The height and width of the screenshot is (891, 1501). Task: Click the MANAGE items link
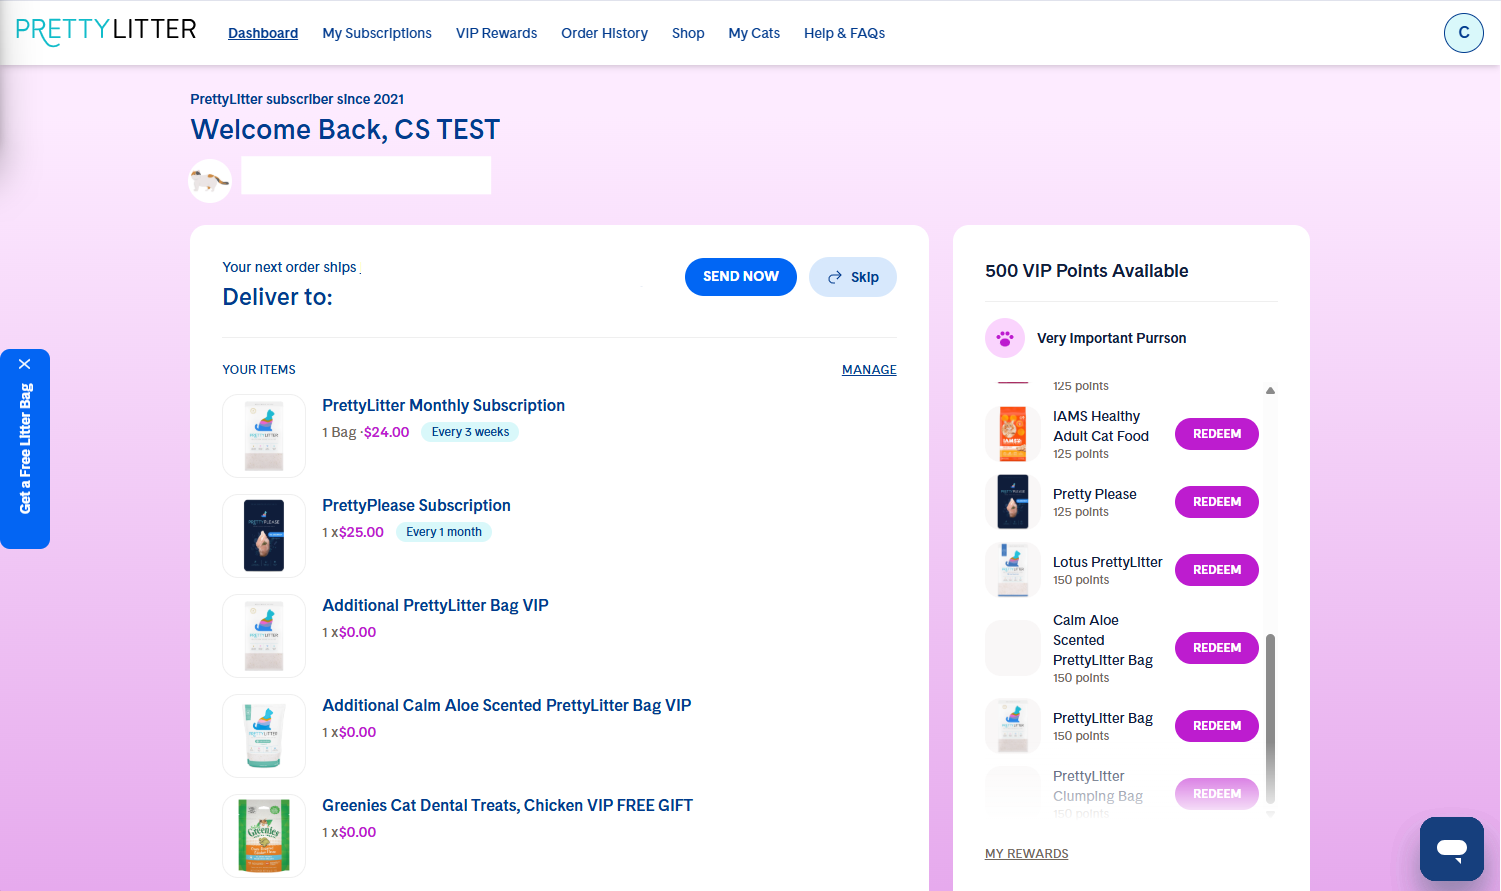click(x=869, y=370)
